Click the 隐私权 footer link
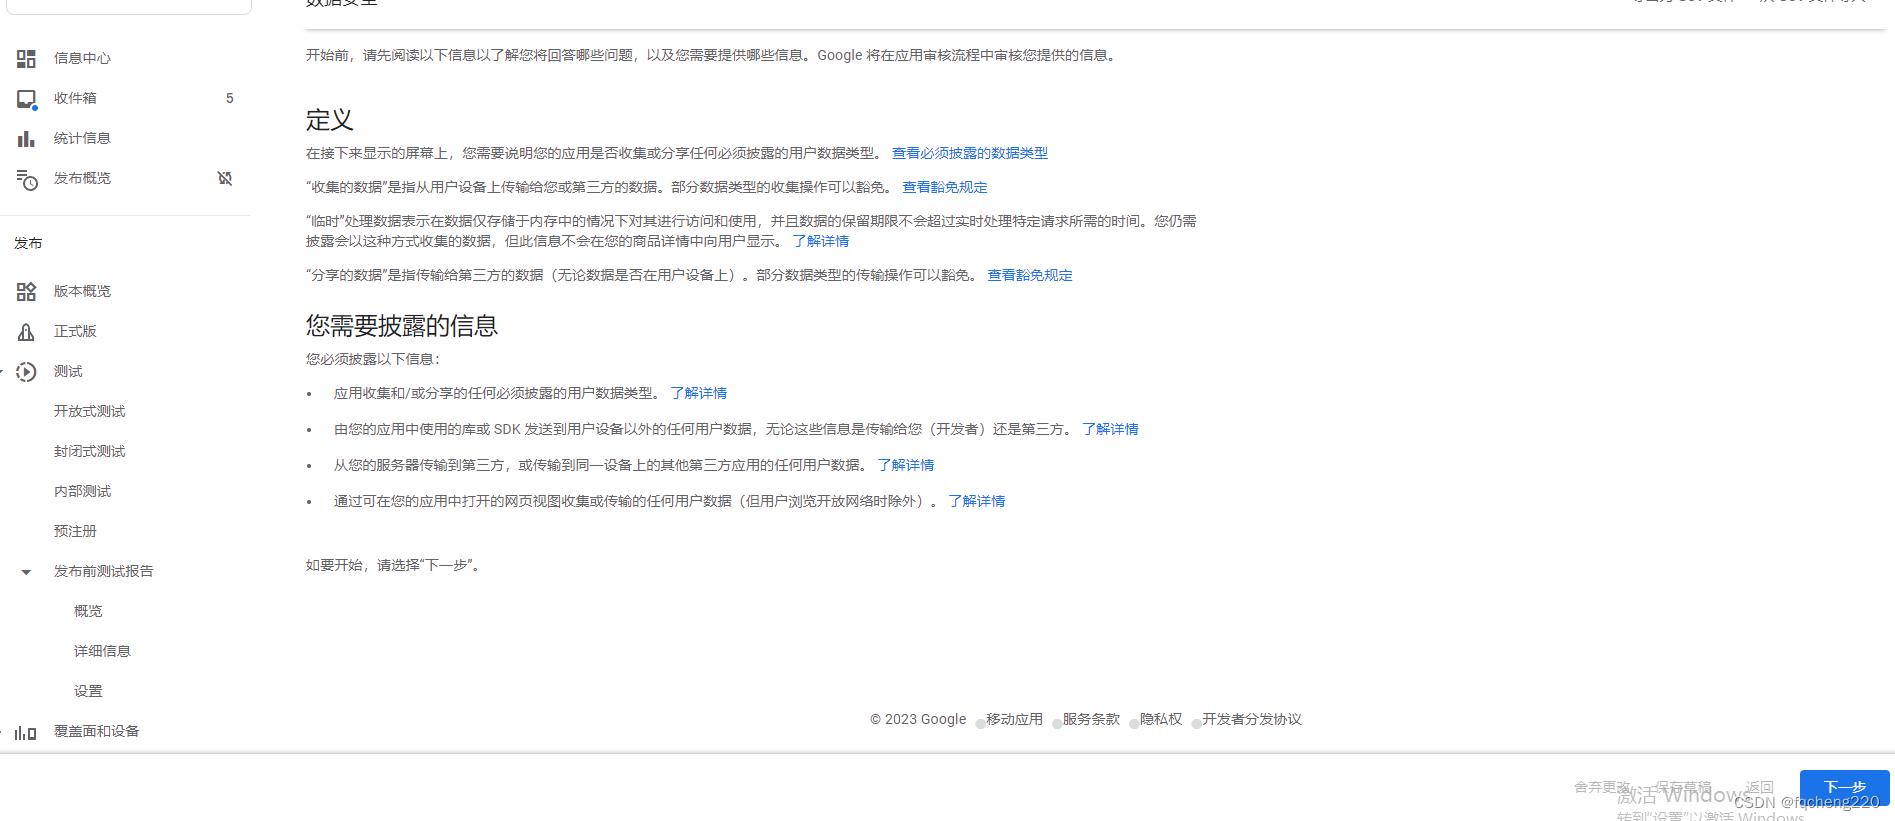1895x821 pixels. 1161,719
